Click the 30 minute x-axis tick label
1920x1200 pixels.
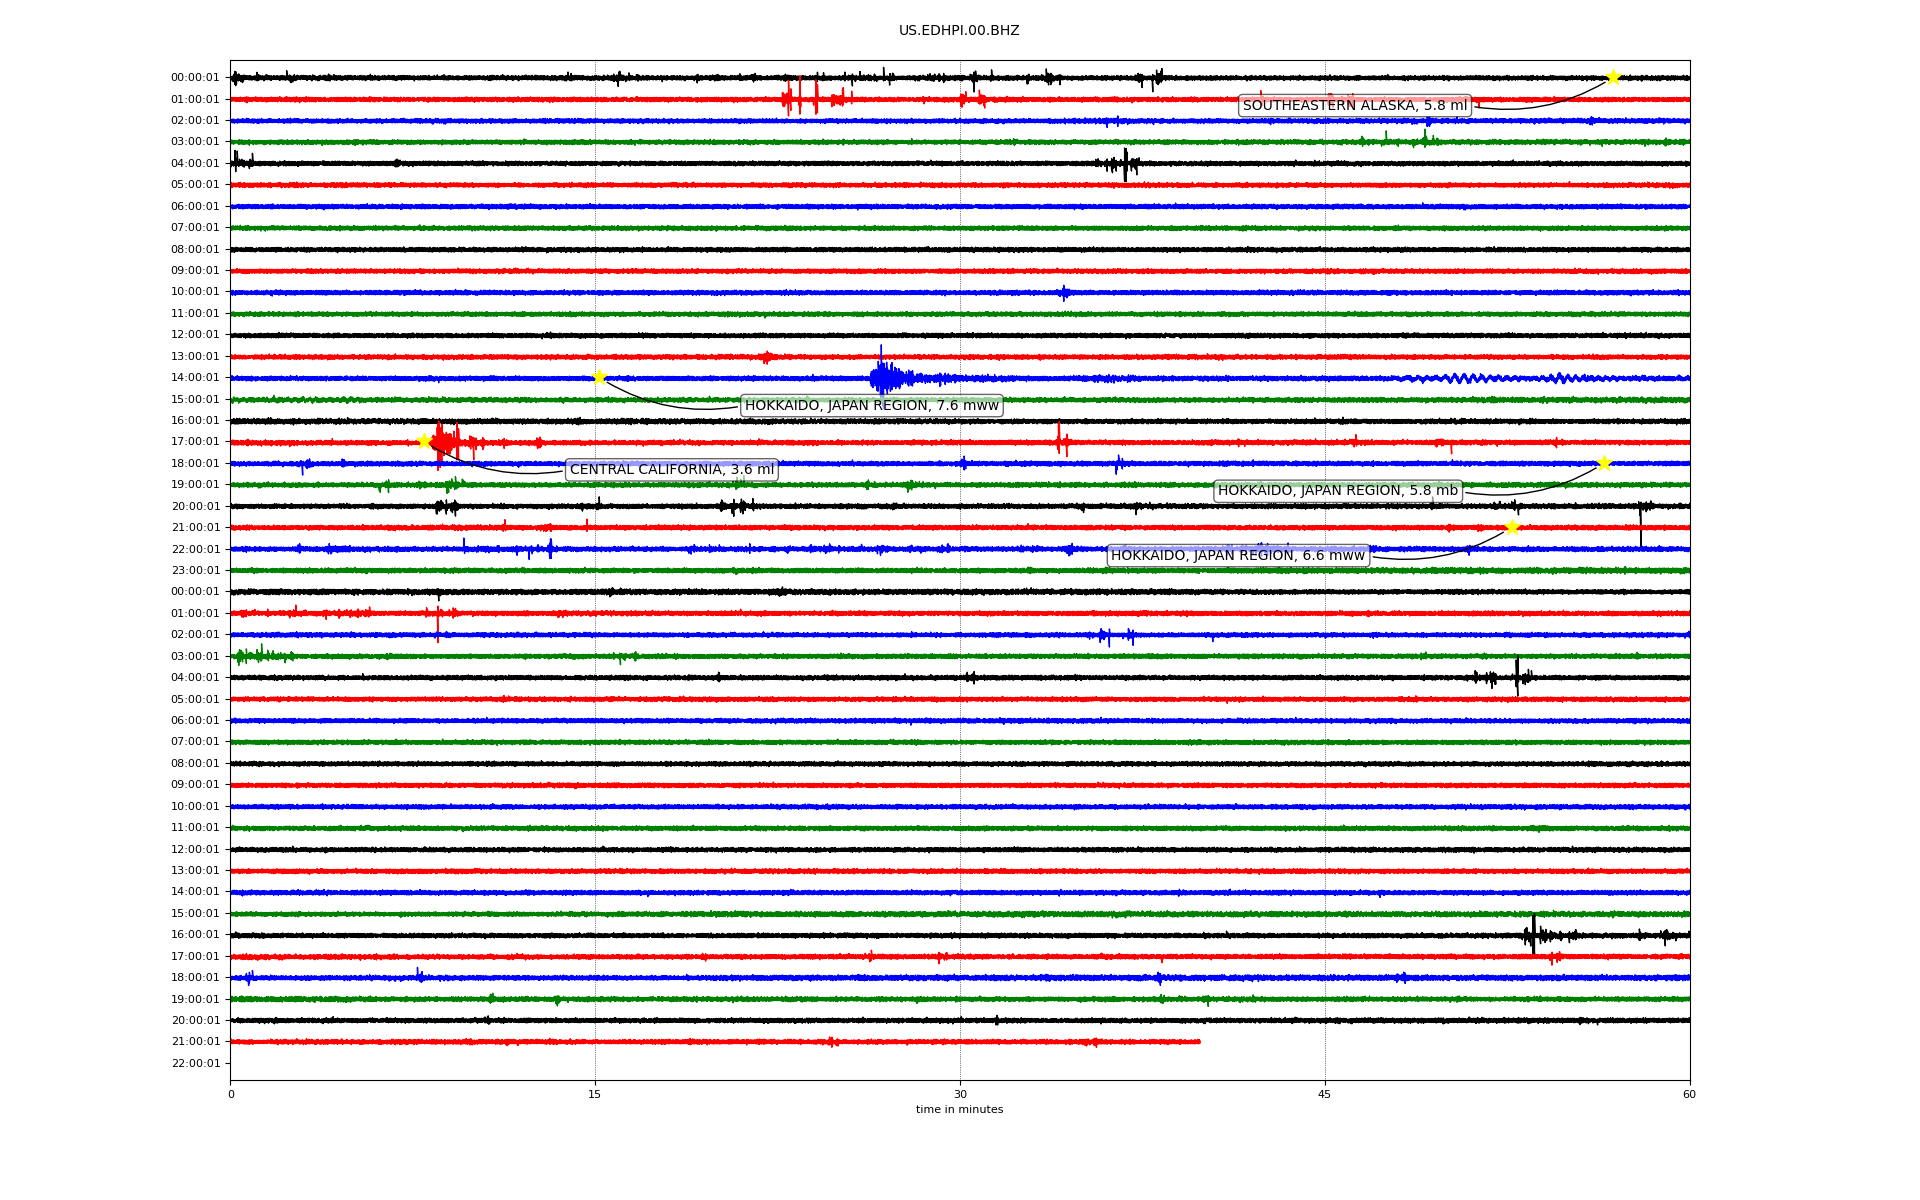[960, 1094]
